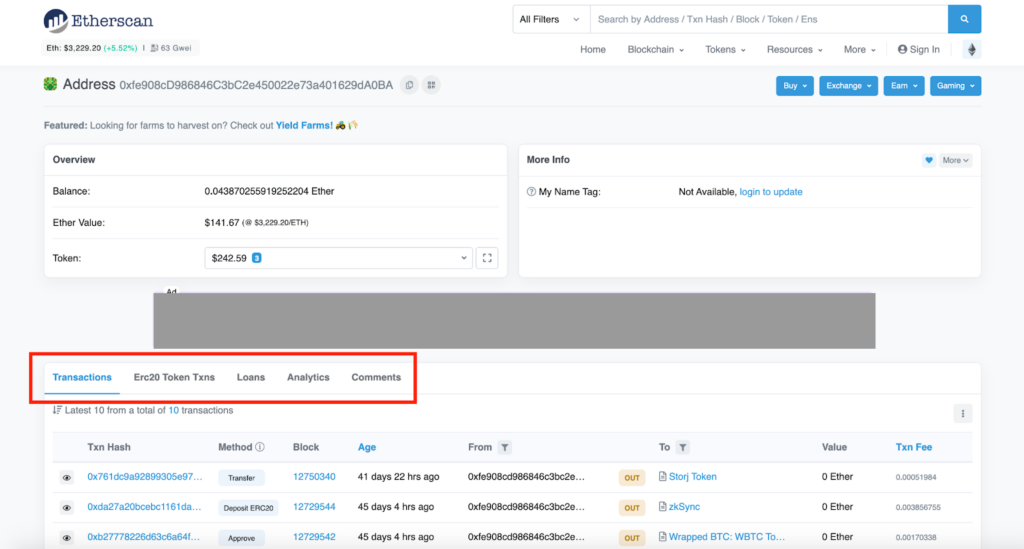1024x549 pixels.
Task: Open the Buy dropdown button
Action: coord(795,86)
